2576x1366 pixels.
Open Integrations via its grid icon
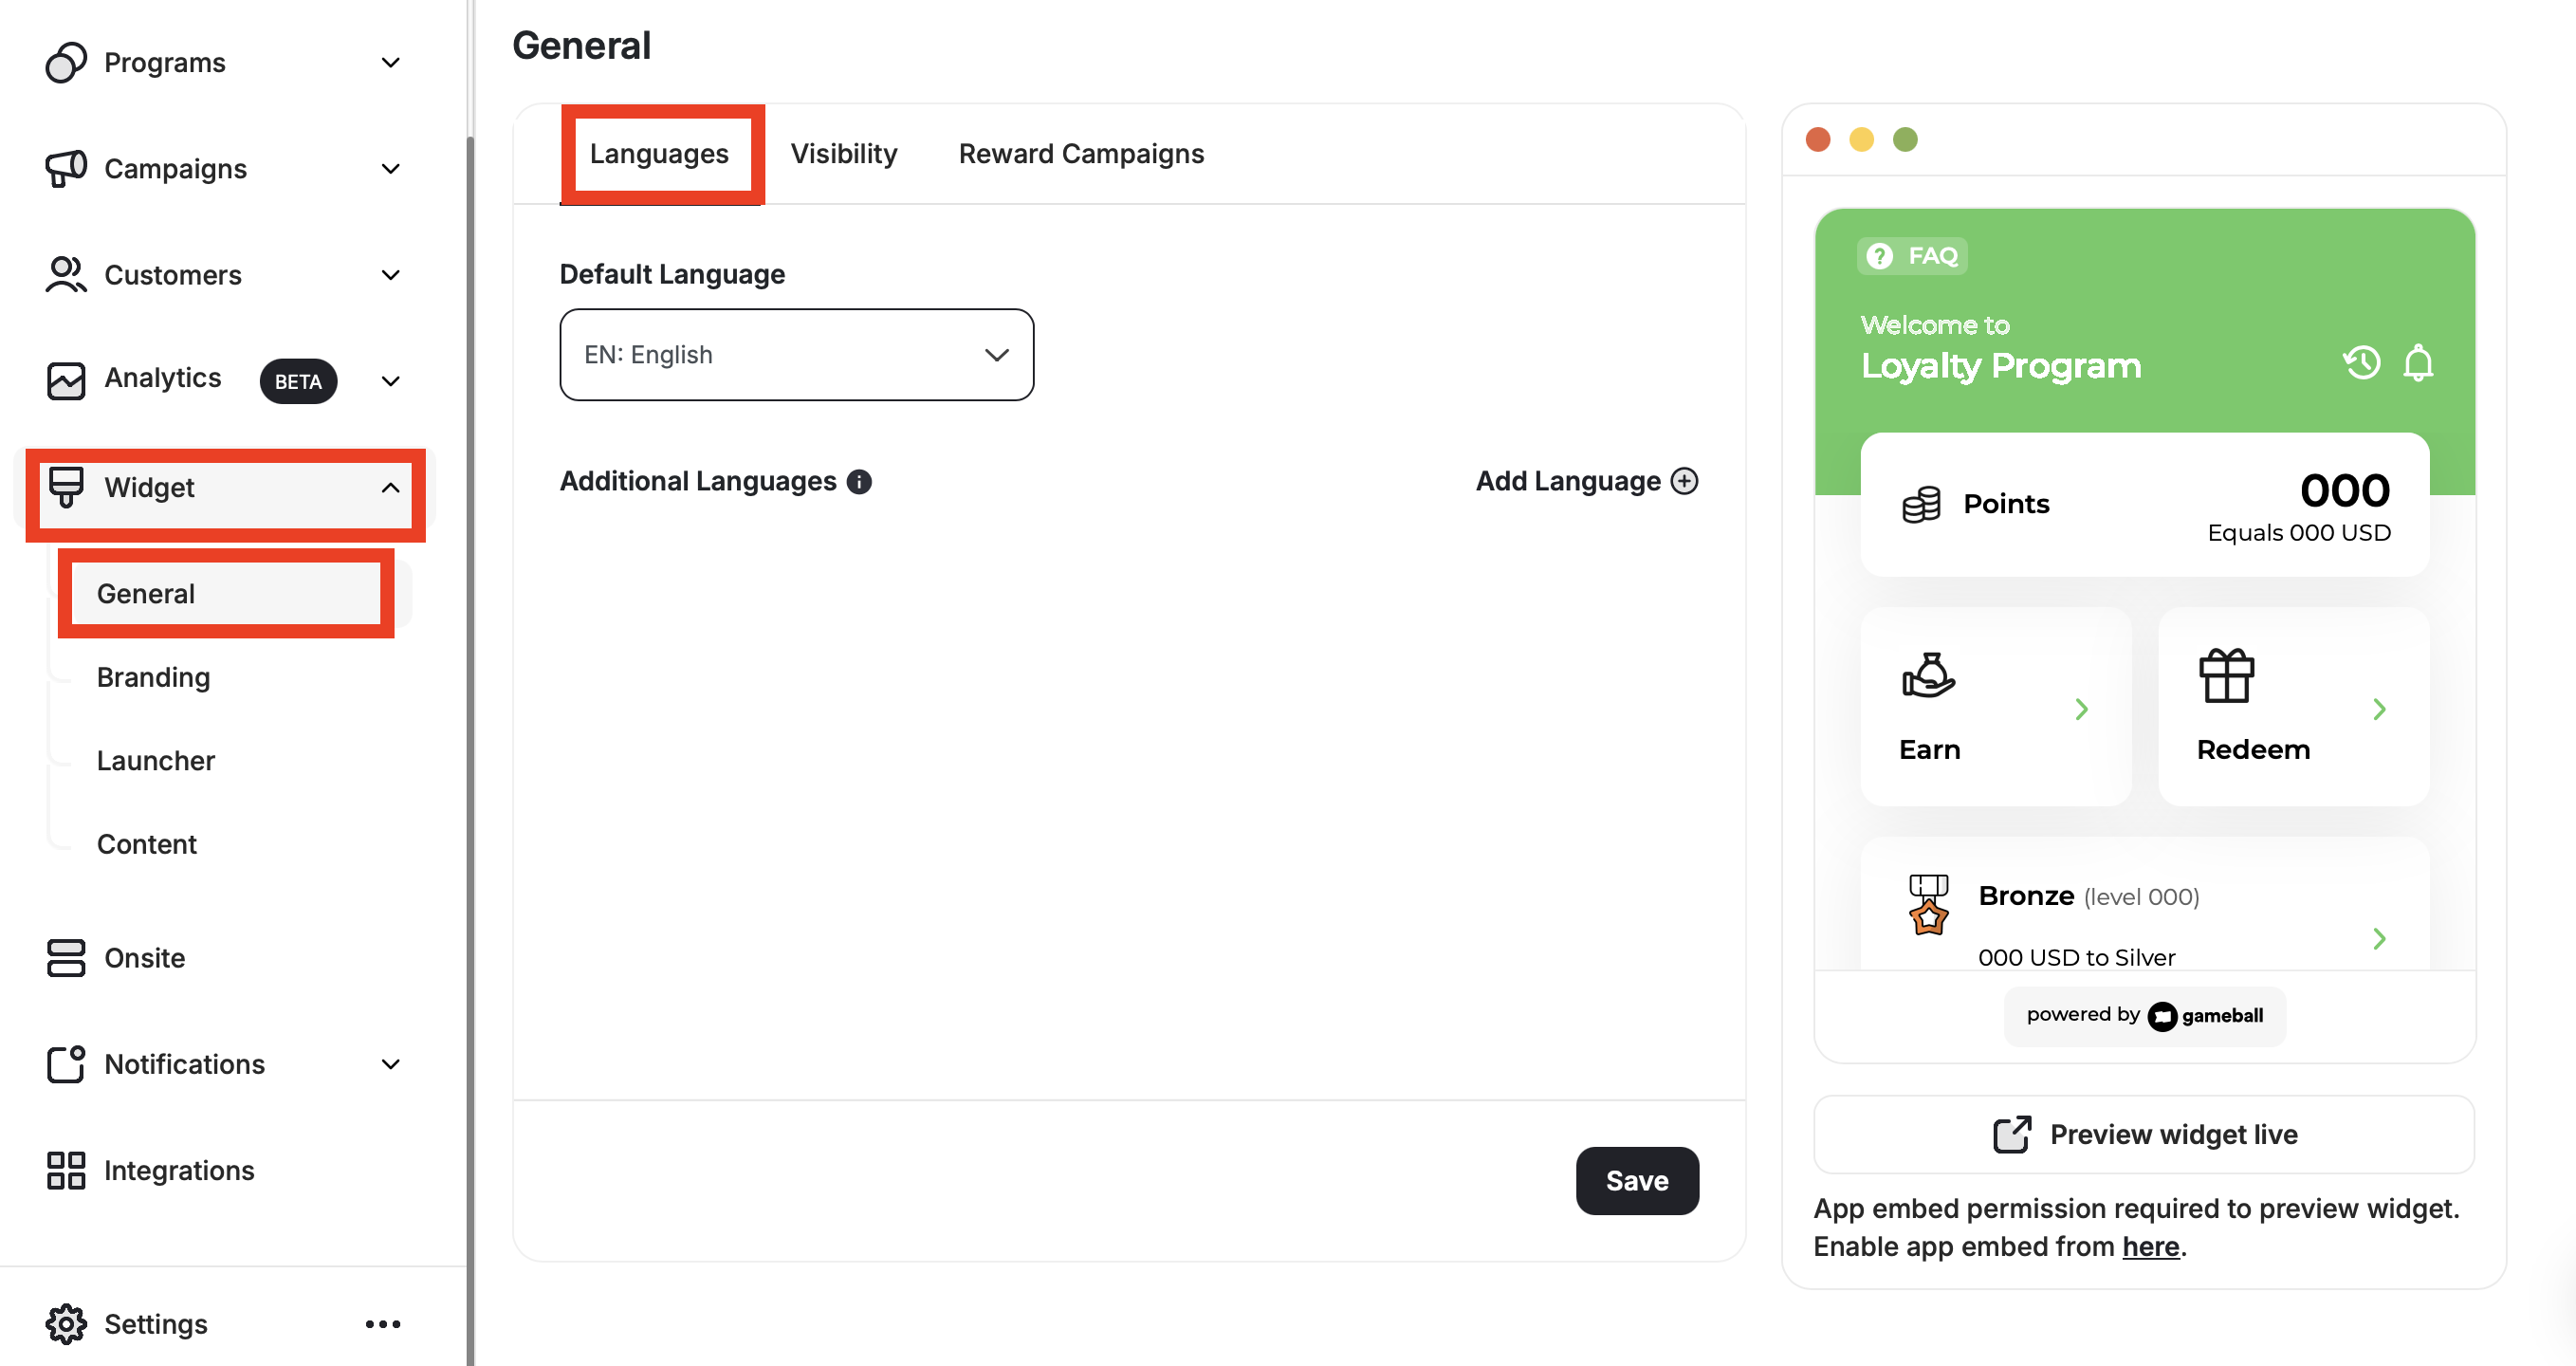pyautogui.click(x=65, y=1170)
